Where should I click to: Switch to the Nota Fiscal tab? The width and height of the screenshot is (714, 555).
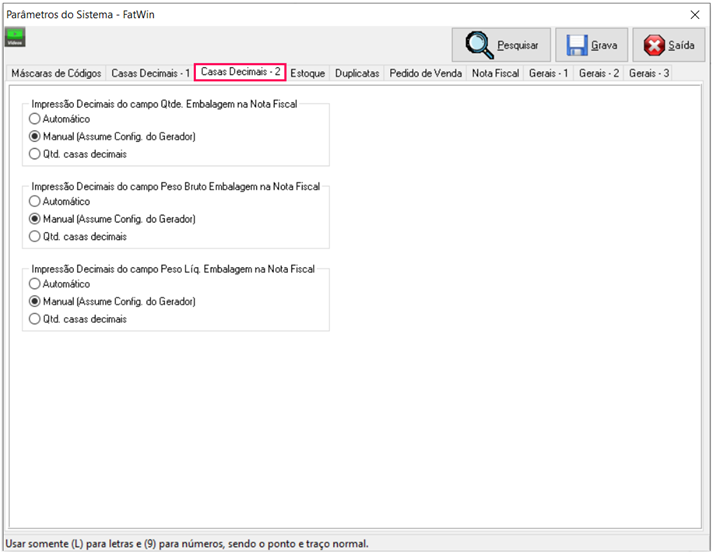495,74
